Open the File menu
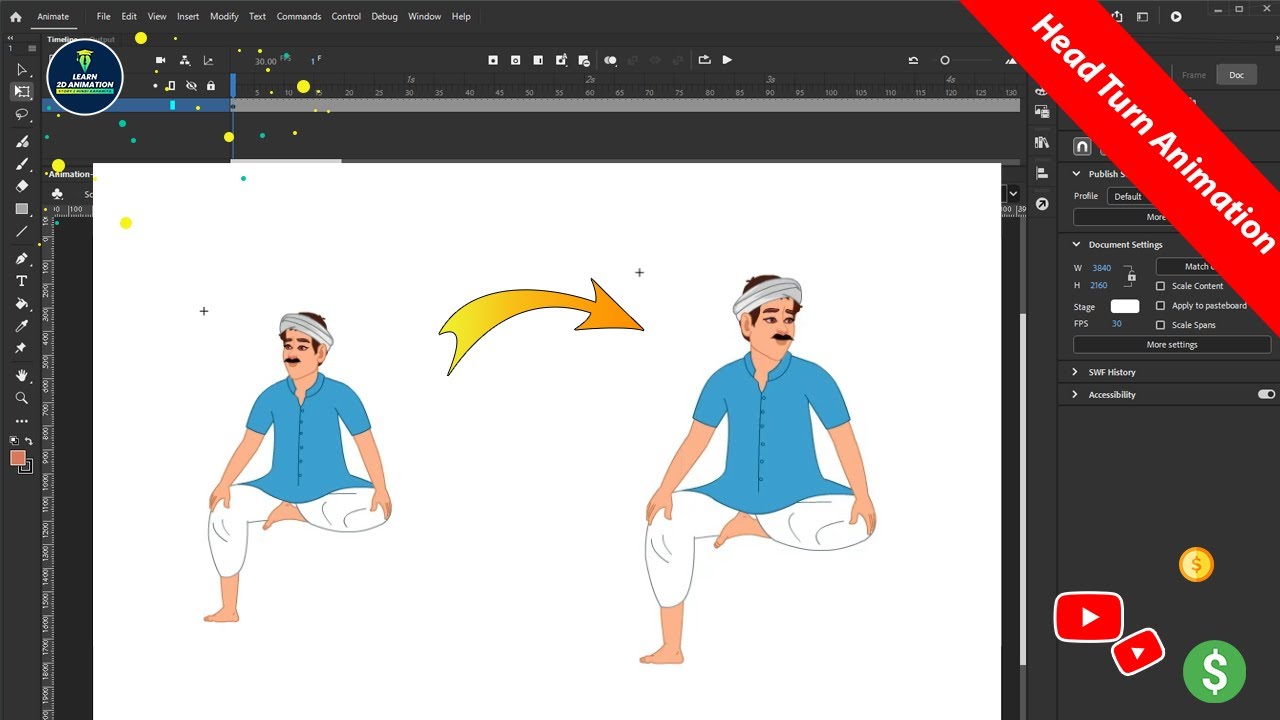Viewport: 1280px width, 720px height. (104, 16)
